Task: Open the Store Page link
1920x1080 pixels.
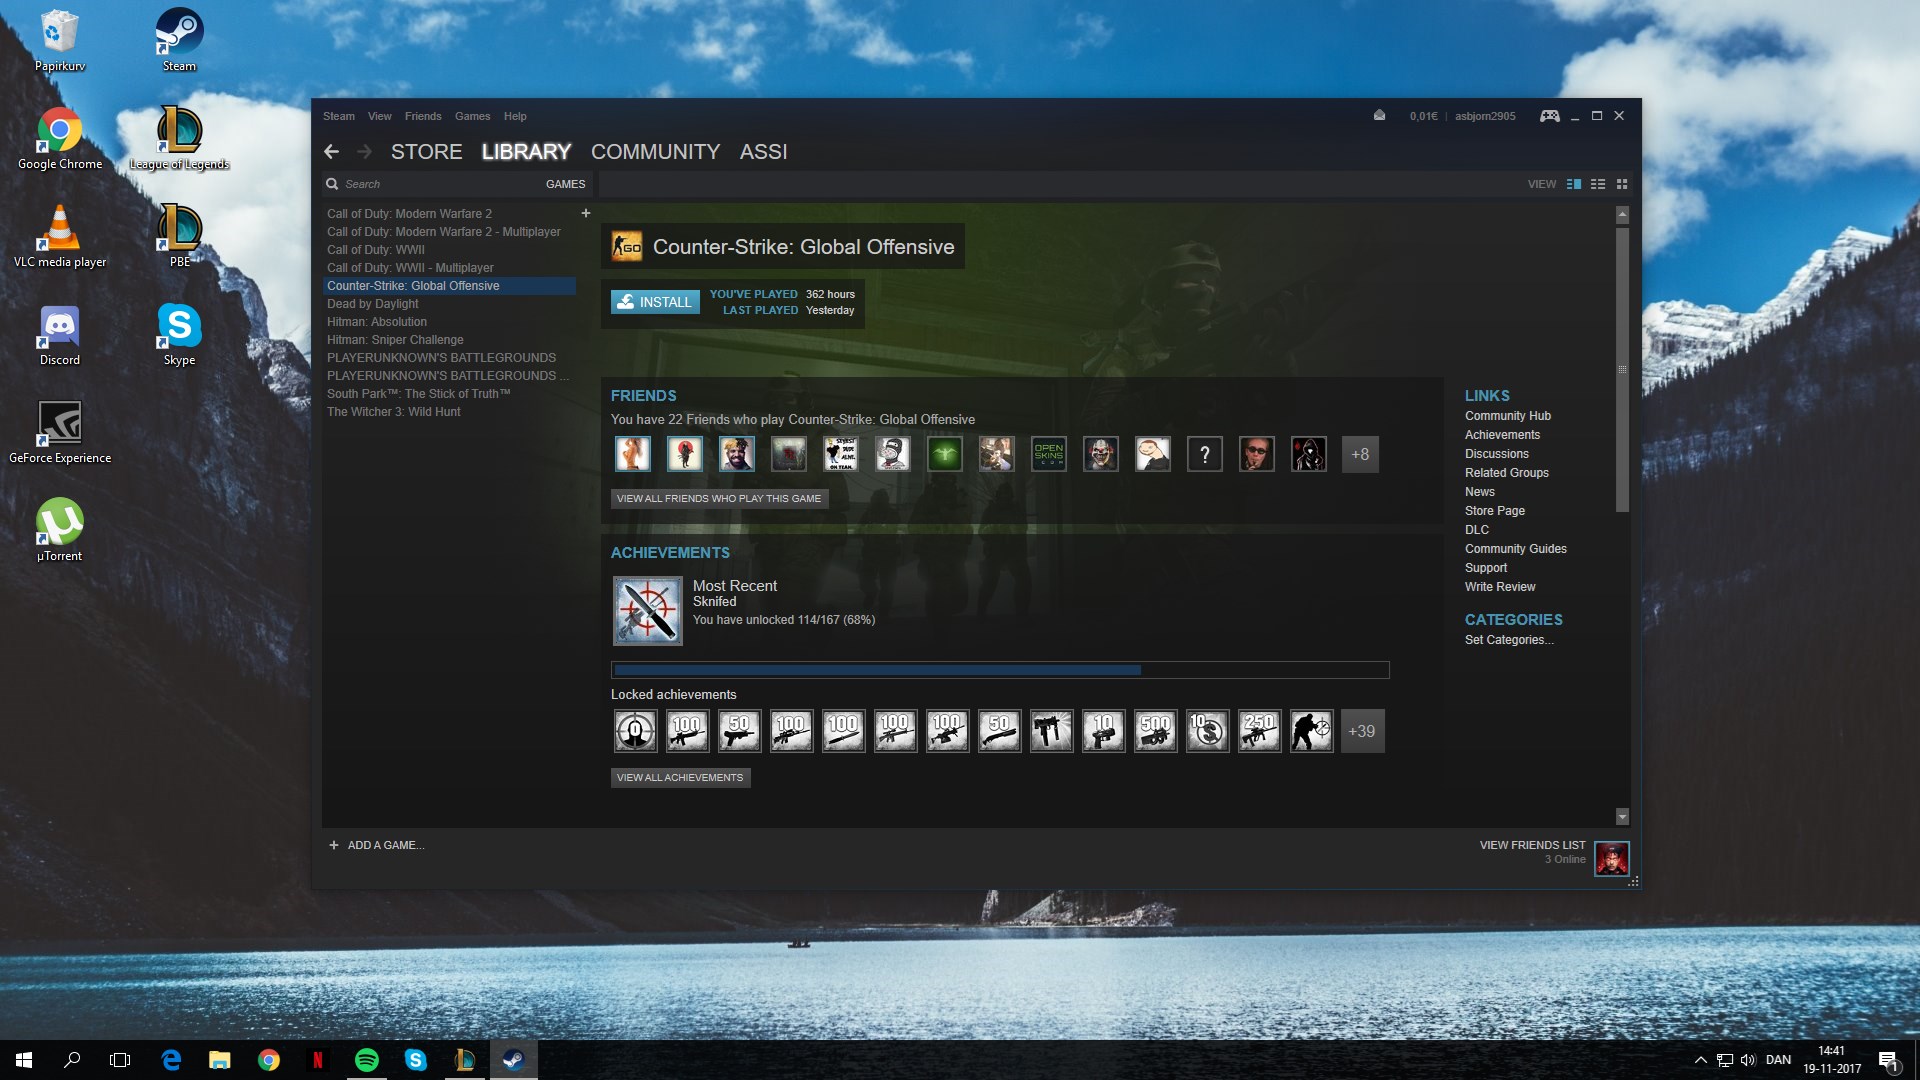Action: pyautogui.click(x=1495, y=511)
